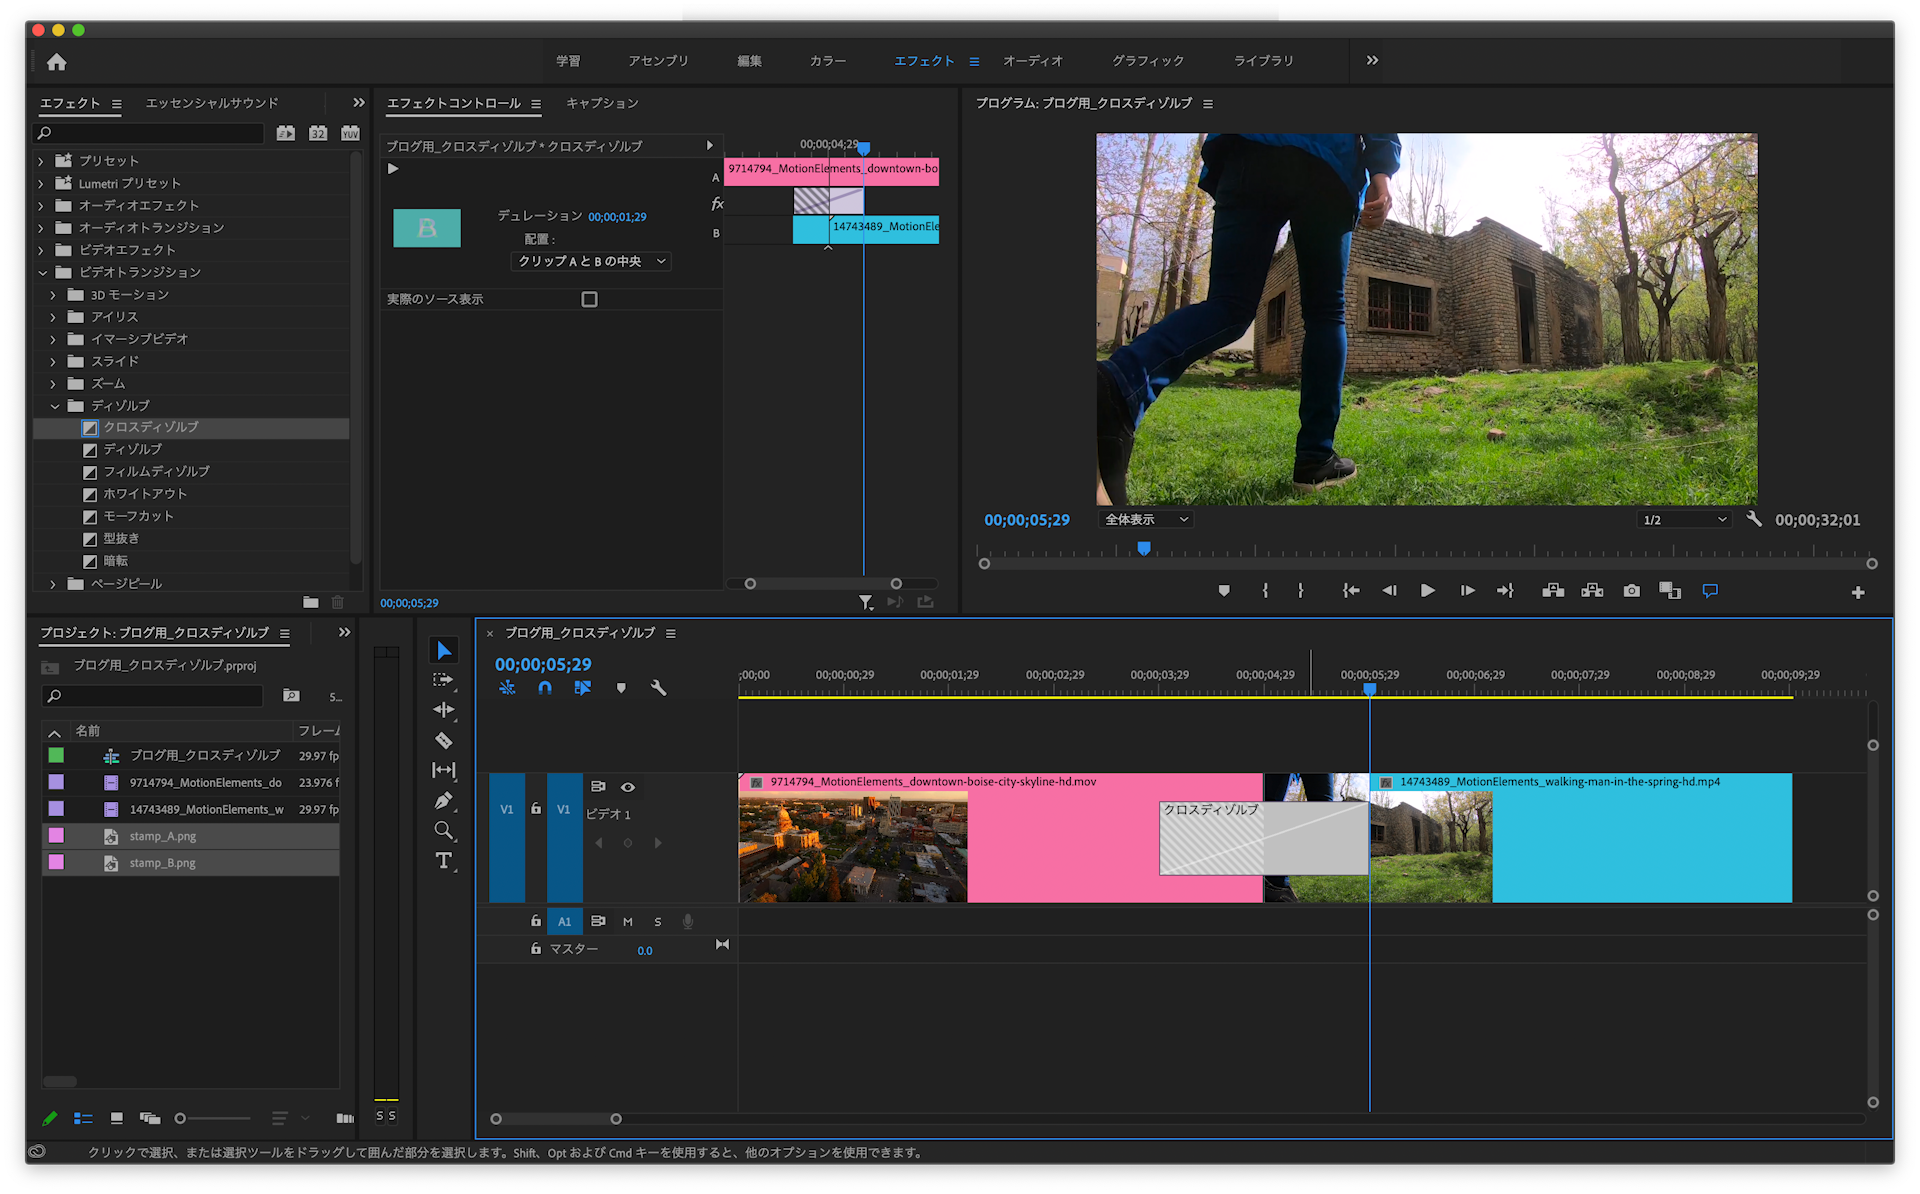Select the Slip tool
This screenshot has height=1194, width=1920.
443,770
